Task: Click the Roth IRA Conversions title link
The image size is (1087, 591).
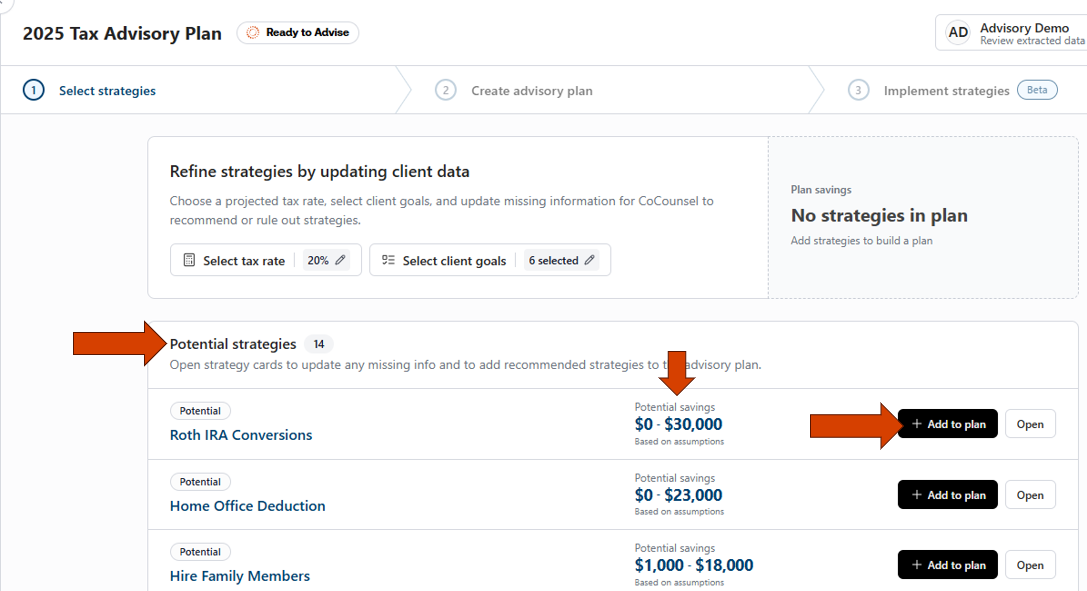Action: coord(241,435)
